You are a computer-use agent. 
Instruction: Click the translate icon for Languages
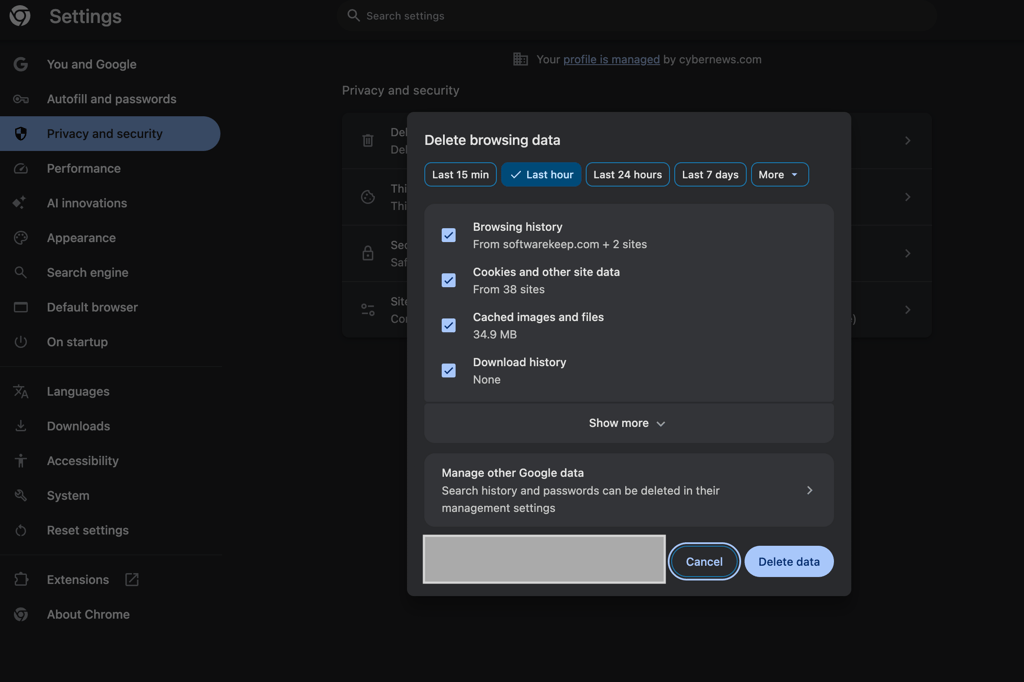click(x=21, y=391)
